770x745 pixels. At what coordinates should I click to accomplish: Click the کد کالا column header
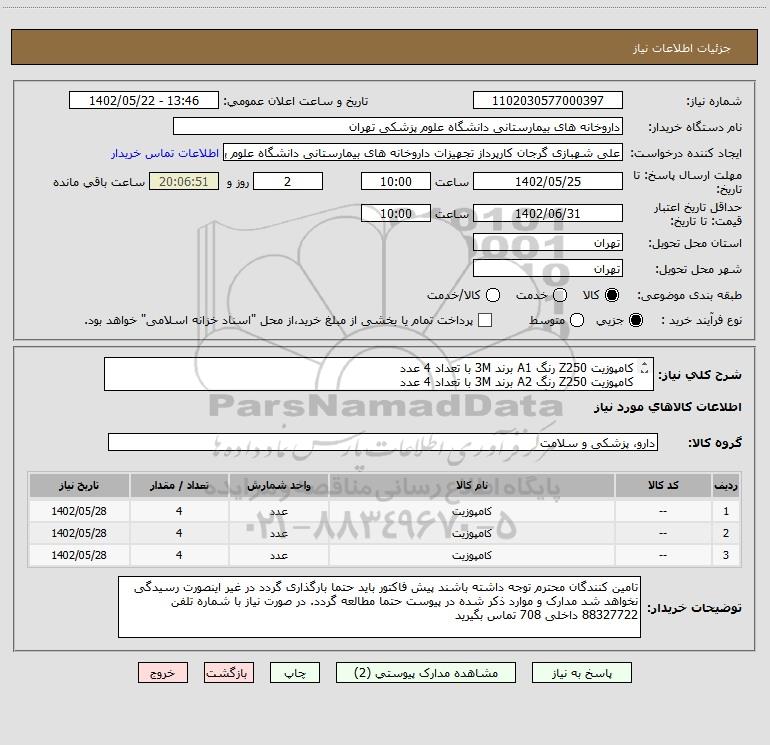click(x=663, y=486)
